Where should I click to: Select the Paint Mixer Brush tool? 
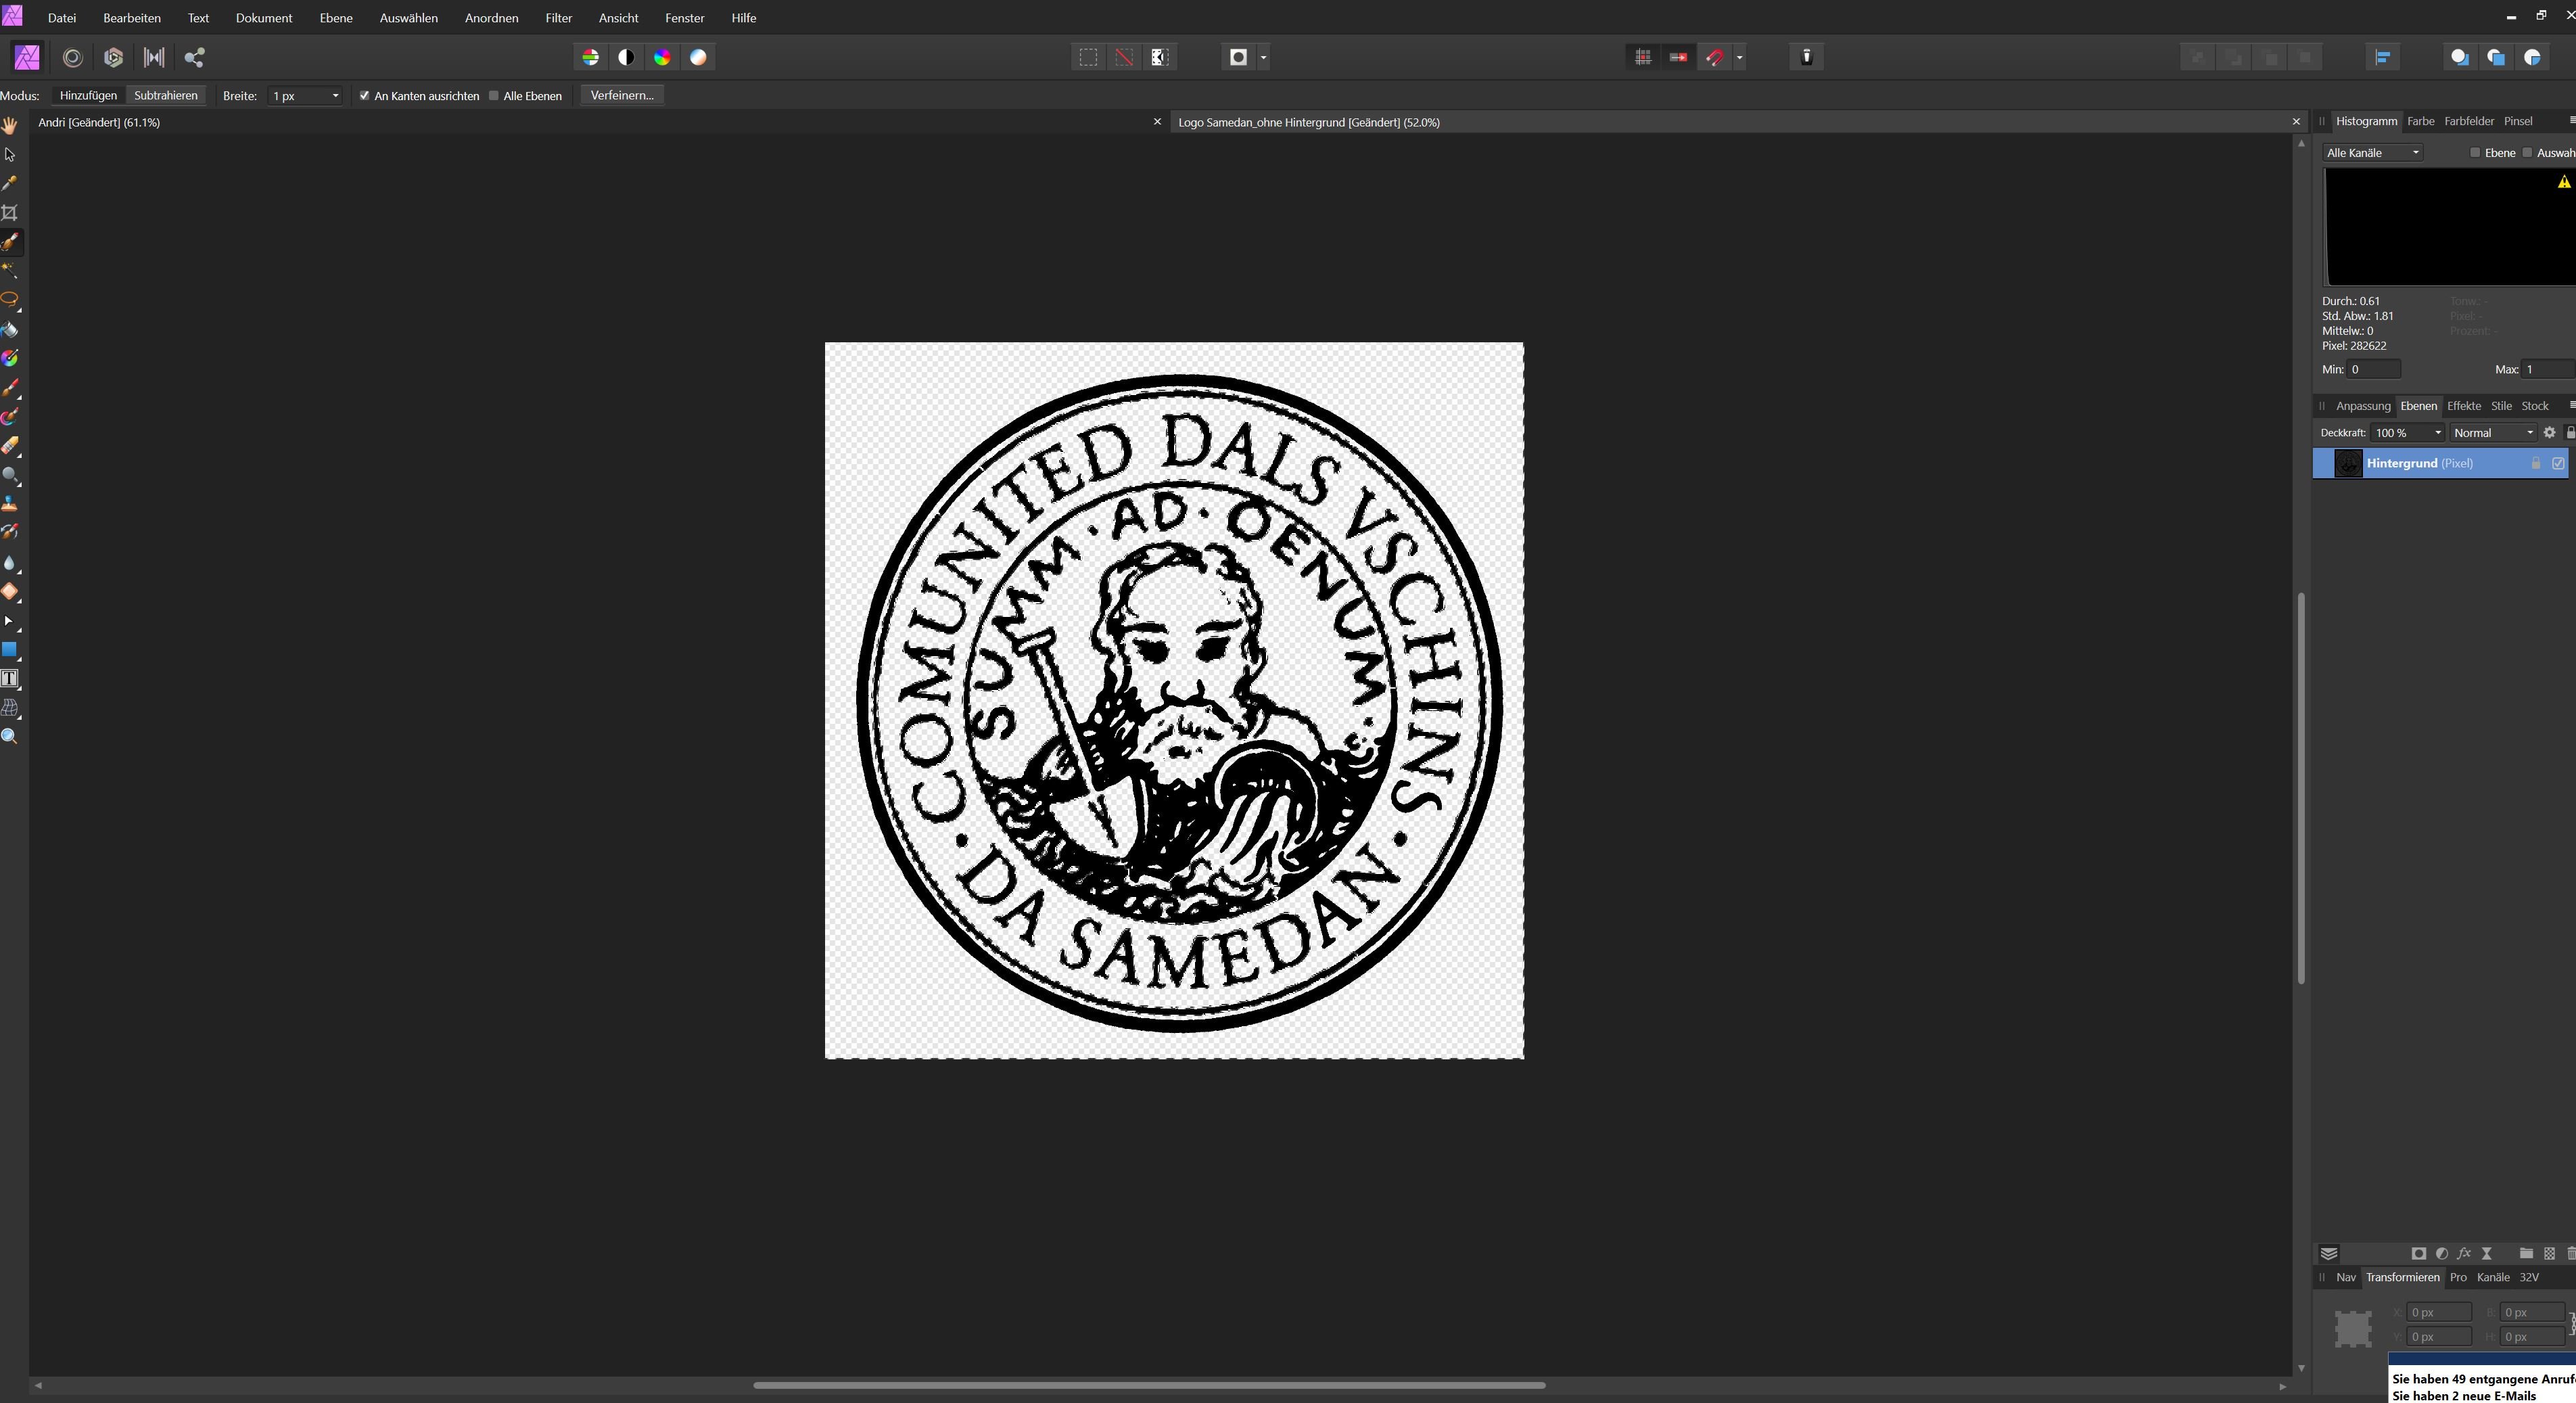[x=10, y=416]
